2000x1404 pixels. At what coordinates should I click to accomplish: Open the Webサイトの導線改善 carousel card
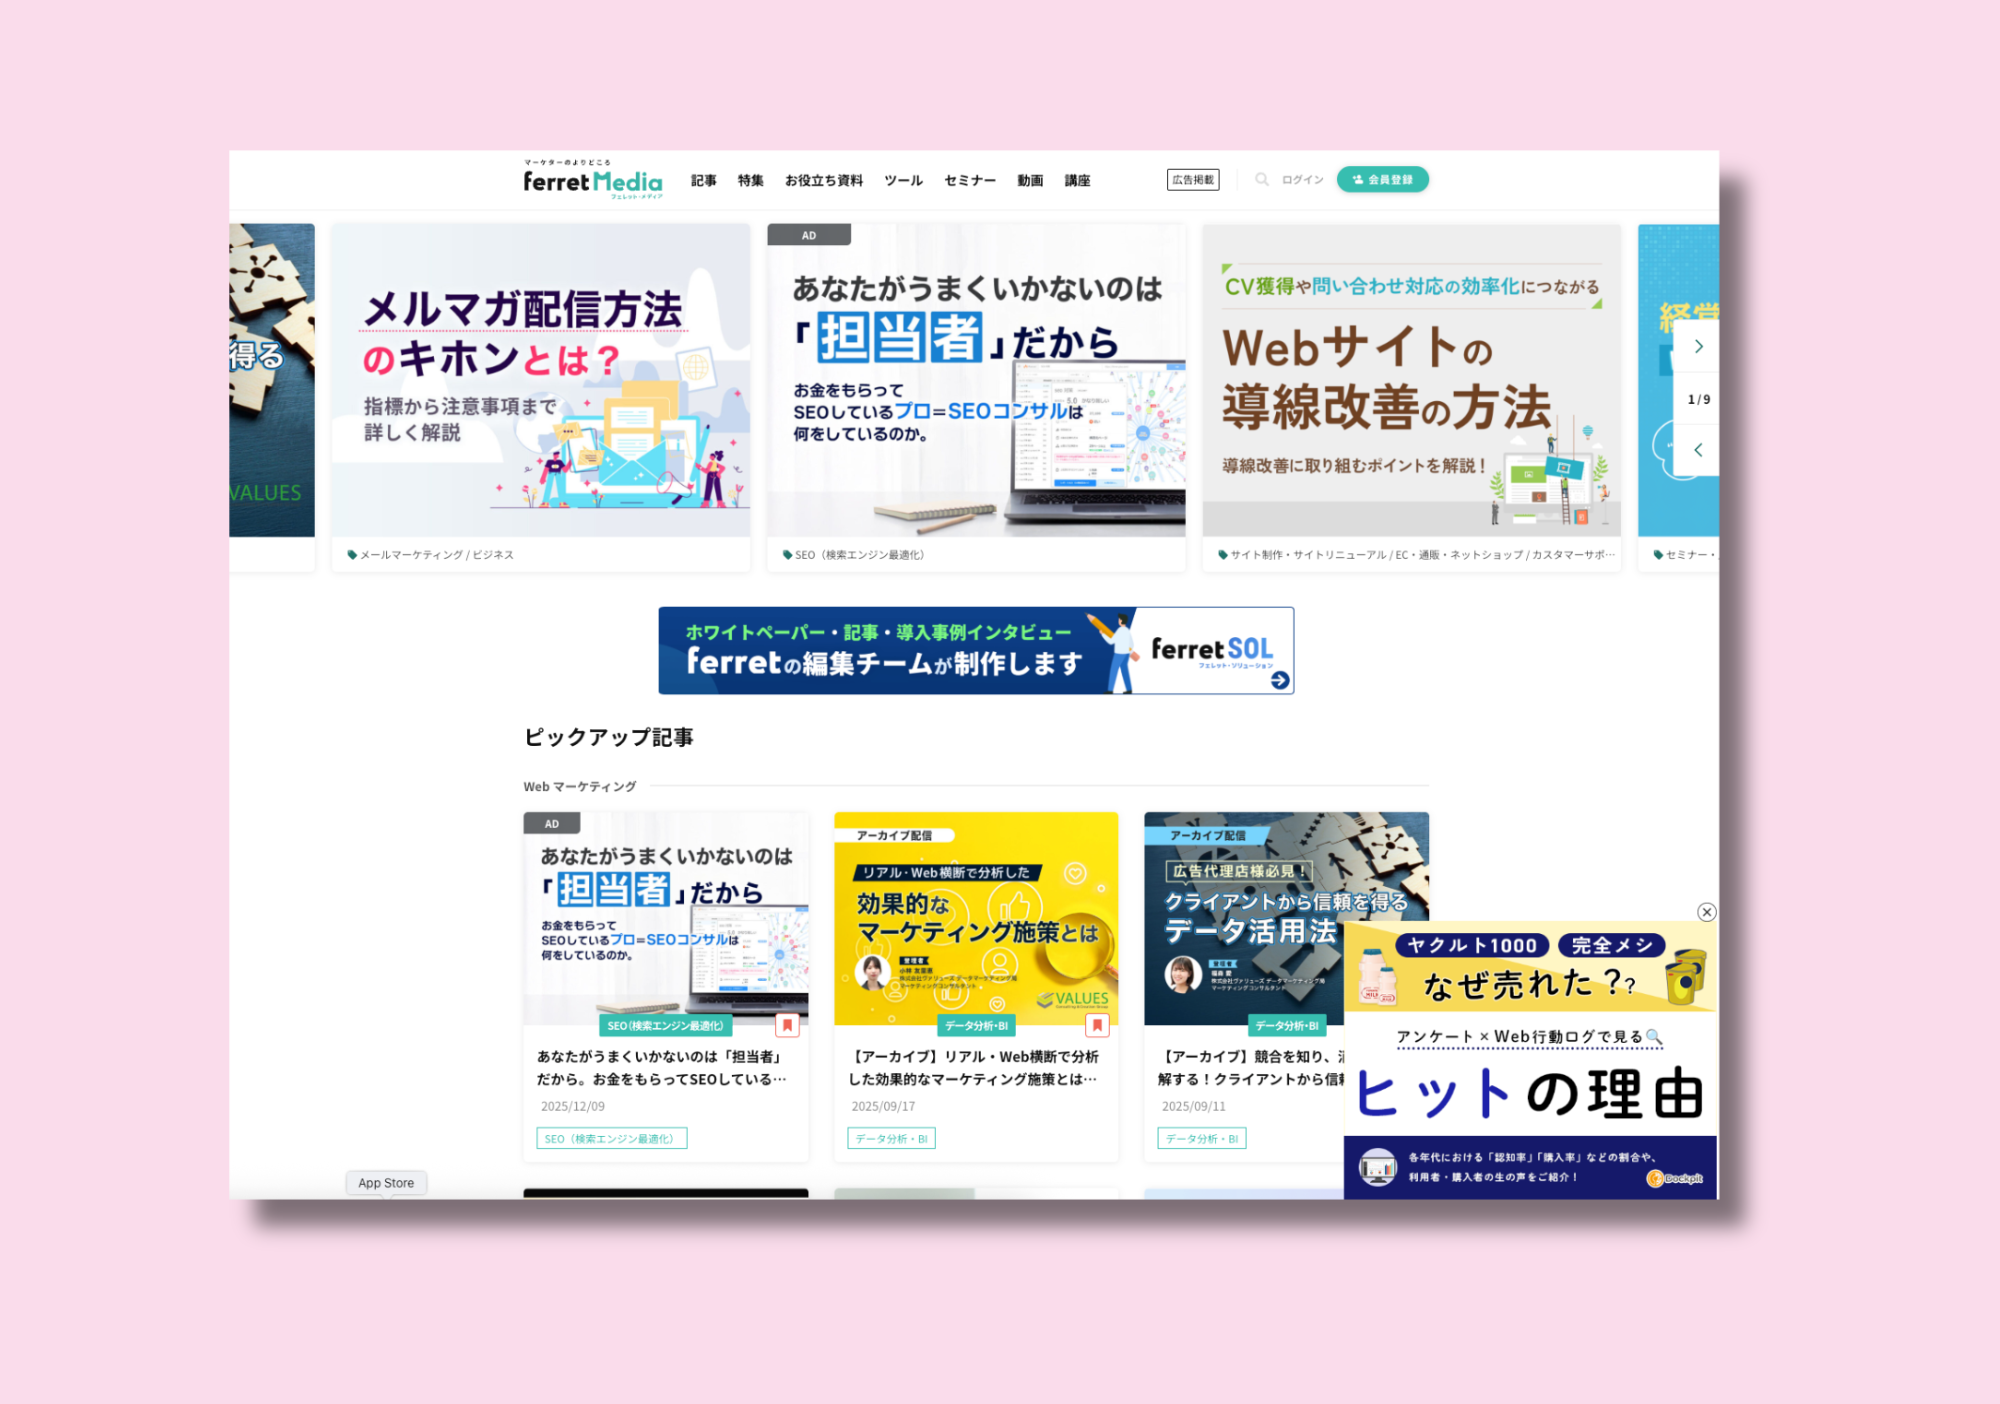[1410, 380]
